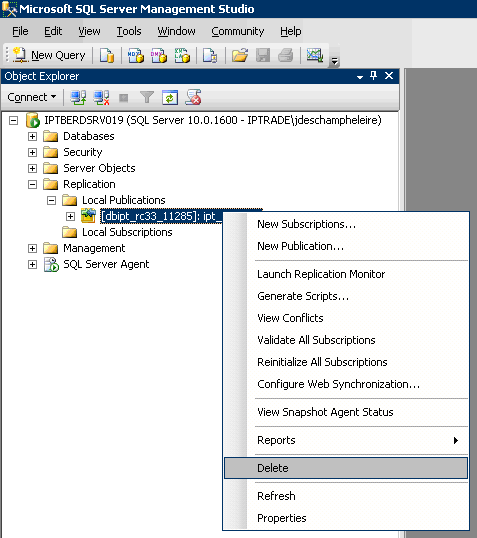Click the Analysis Services MDX Query icon
This screenshot has width=477, height=538.
click(136, 55)
